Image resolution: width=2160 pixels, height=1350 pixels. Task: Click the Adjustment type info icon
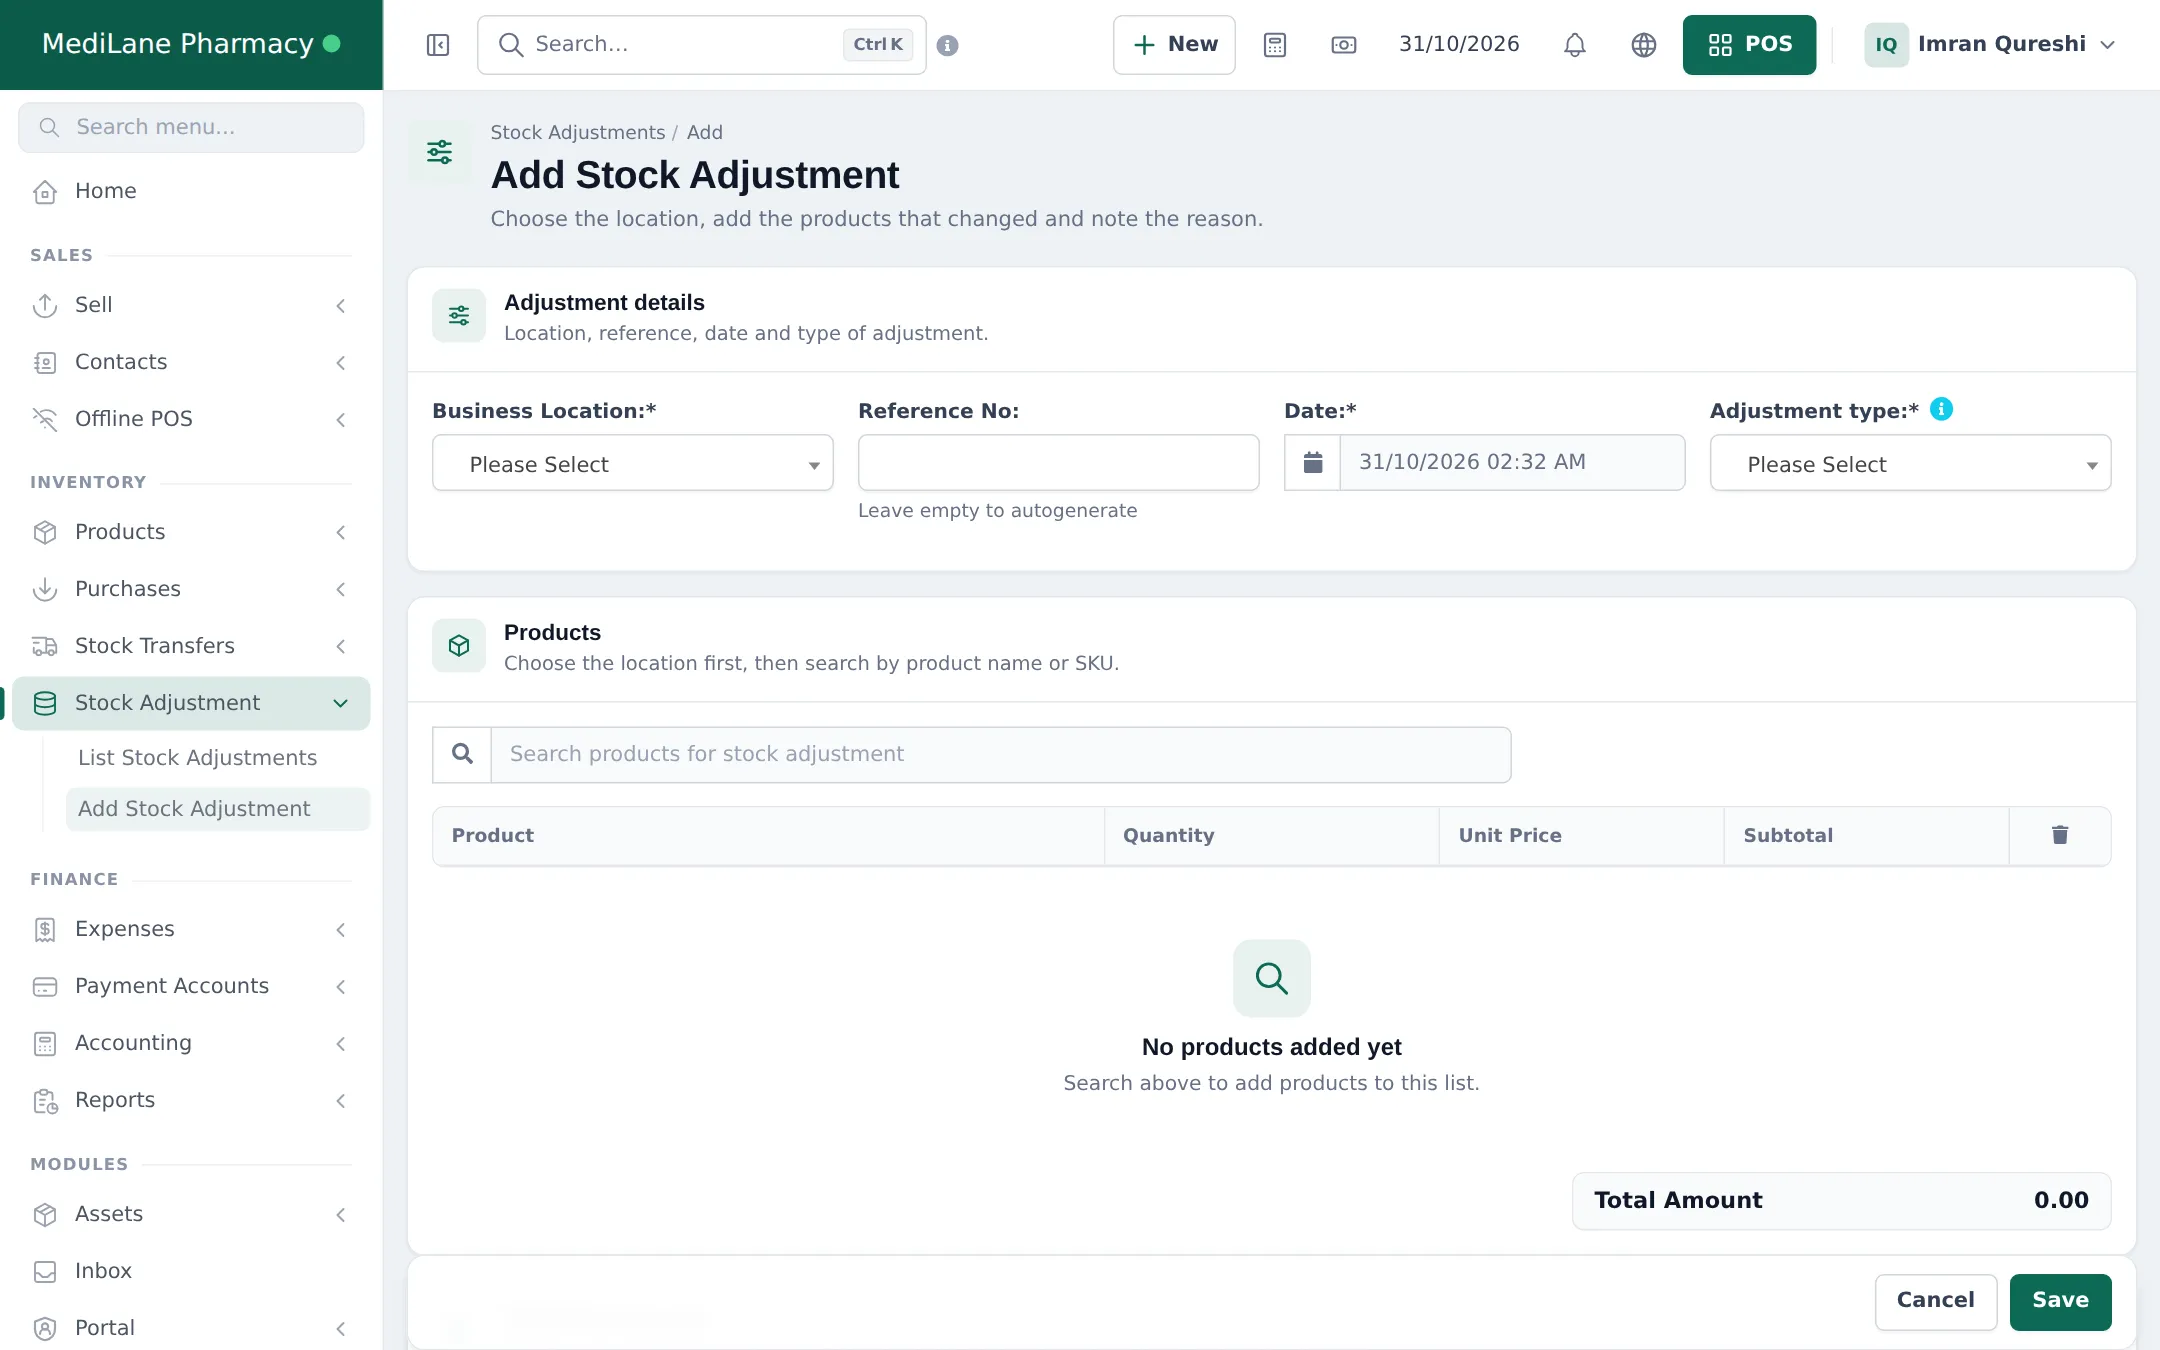[x=1941, y=409]
